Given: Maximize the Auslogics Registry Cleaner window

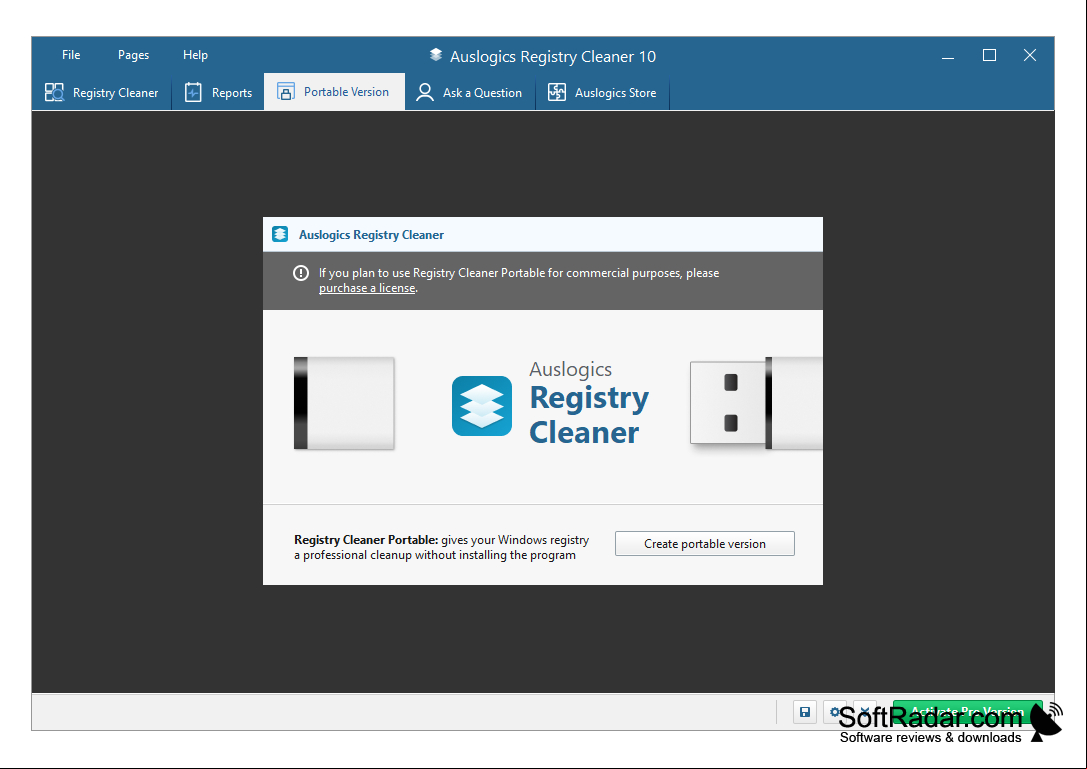Looking at the screenshot, I should tap(989, 55).
